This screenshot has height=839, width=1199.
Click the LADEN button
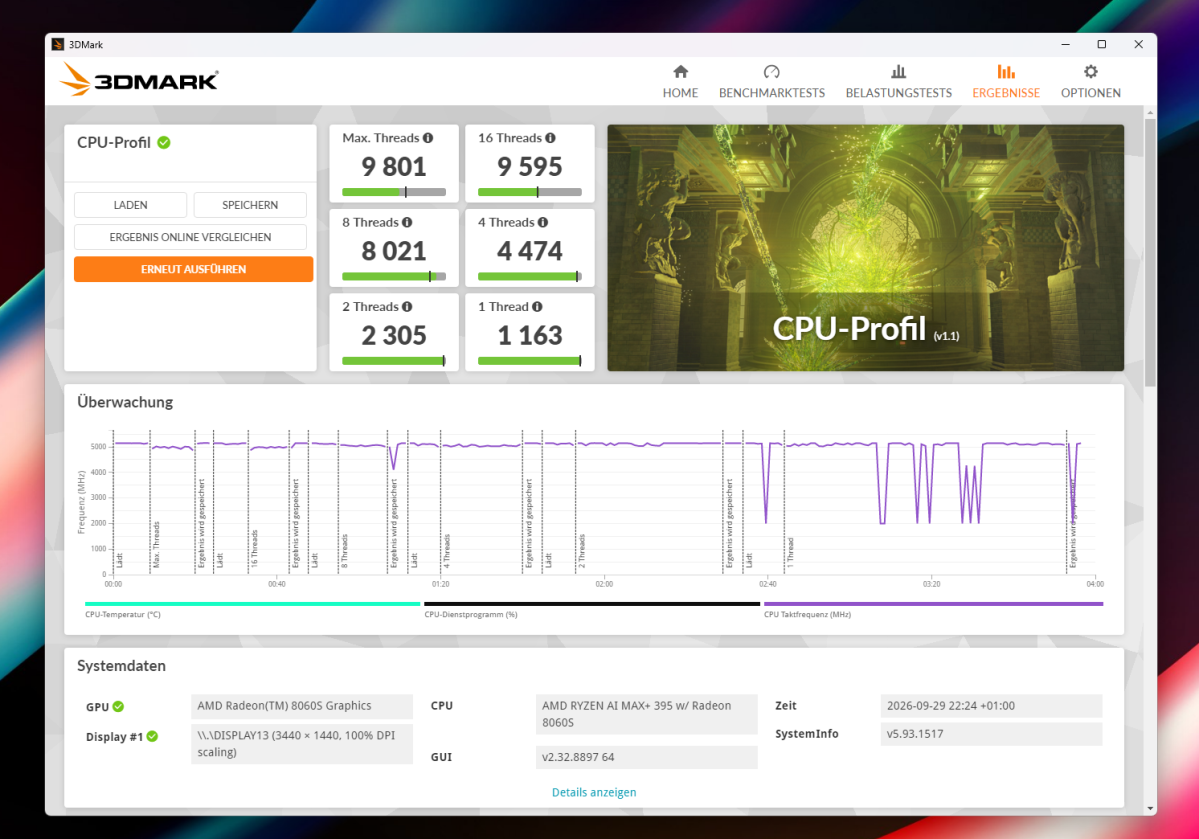pos(130,205)
